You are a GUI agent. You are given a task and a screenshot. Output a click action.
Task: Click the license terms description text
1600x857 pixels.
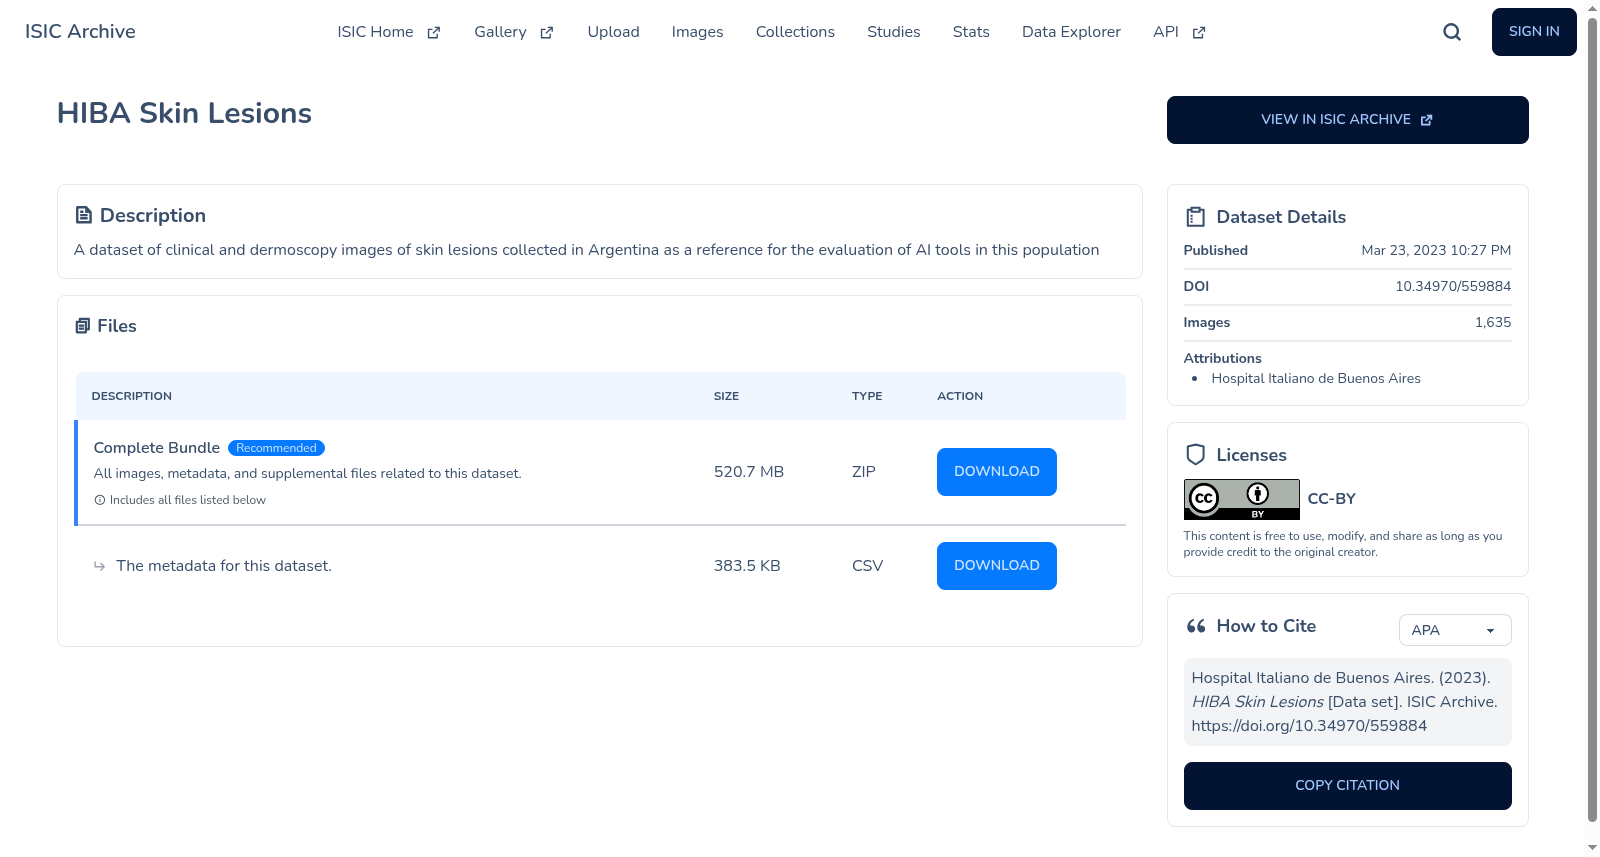coord(1343,544)
